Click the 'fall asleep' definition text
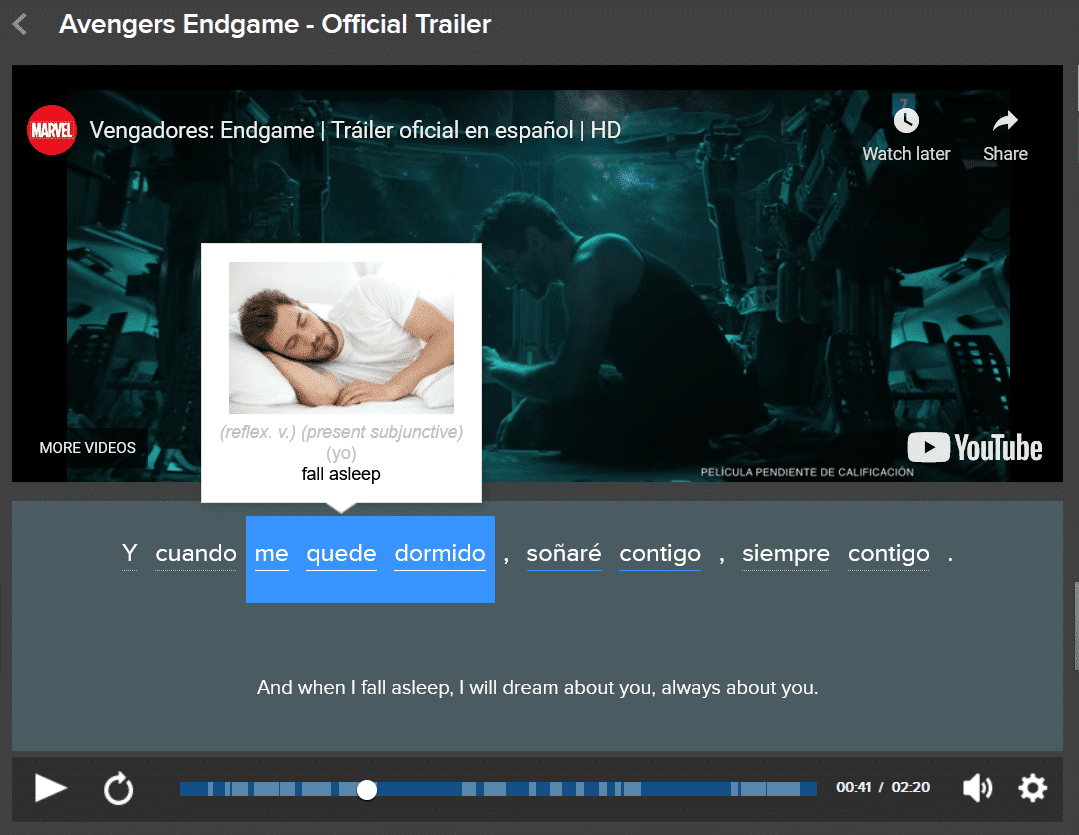 tap(341, 474)
